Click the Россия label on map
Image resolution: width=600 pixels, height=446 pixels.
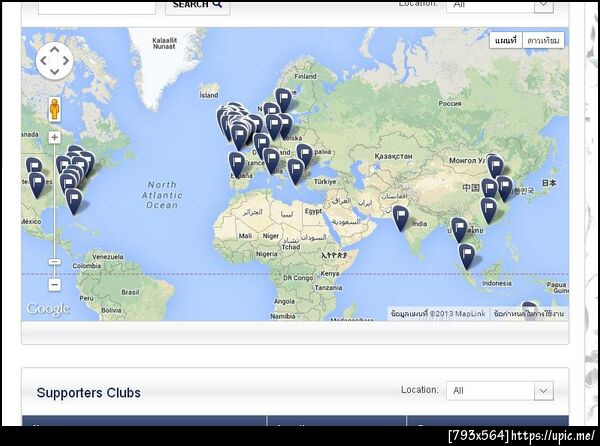(450, 103)
